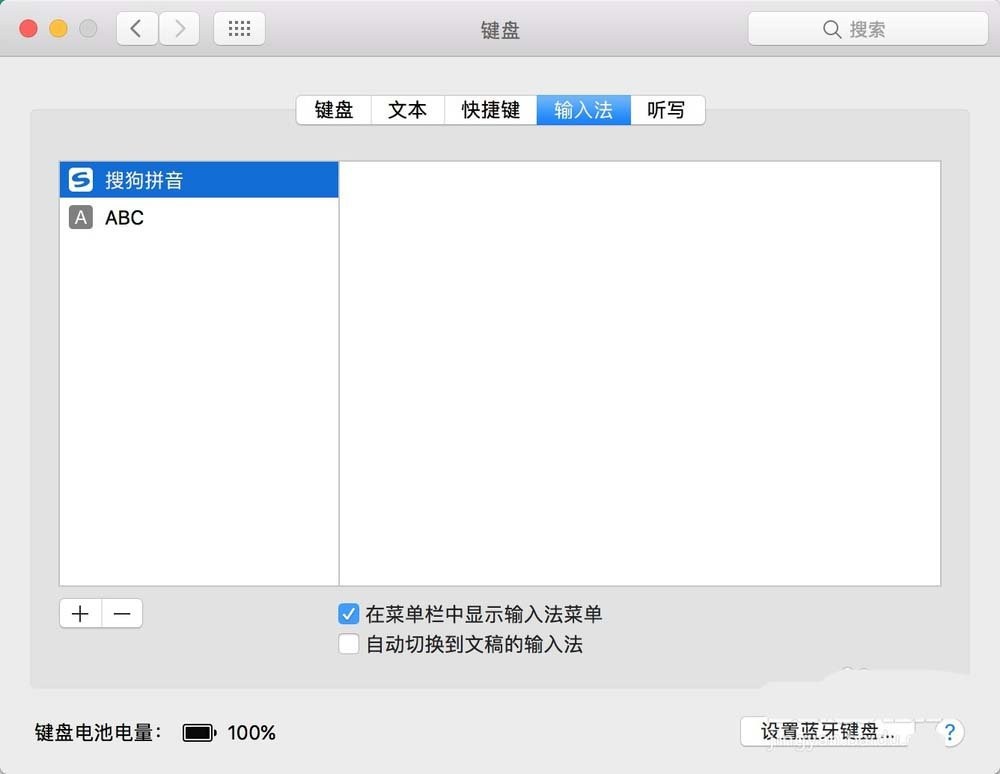Switch to the 文本 tab
The height and width of the screenshot is (774, 1000).
[407, 110]
